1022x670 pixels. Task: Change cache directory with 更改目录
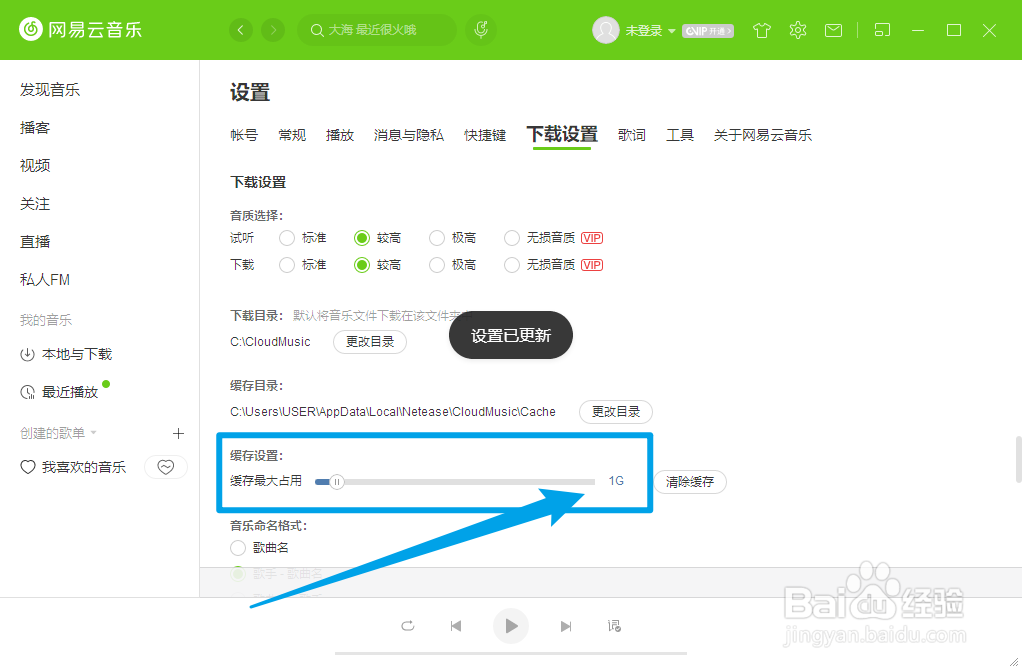pos(616,411)
